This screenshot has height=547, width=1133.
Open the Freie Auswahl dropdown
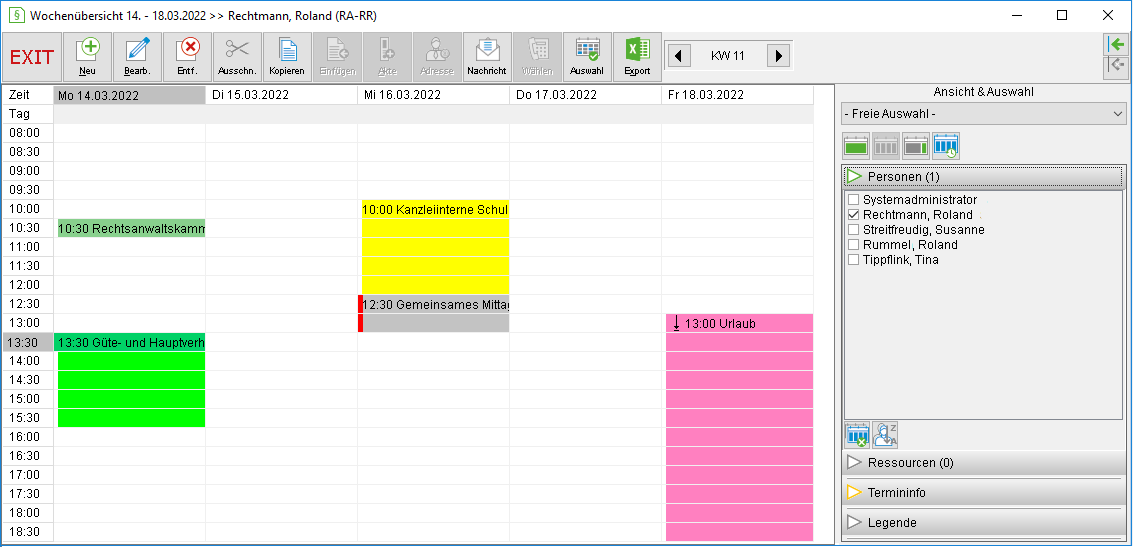click(983, 114)
